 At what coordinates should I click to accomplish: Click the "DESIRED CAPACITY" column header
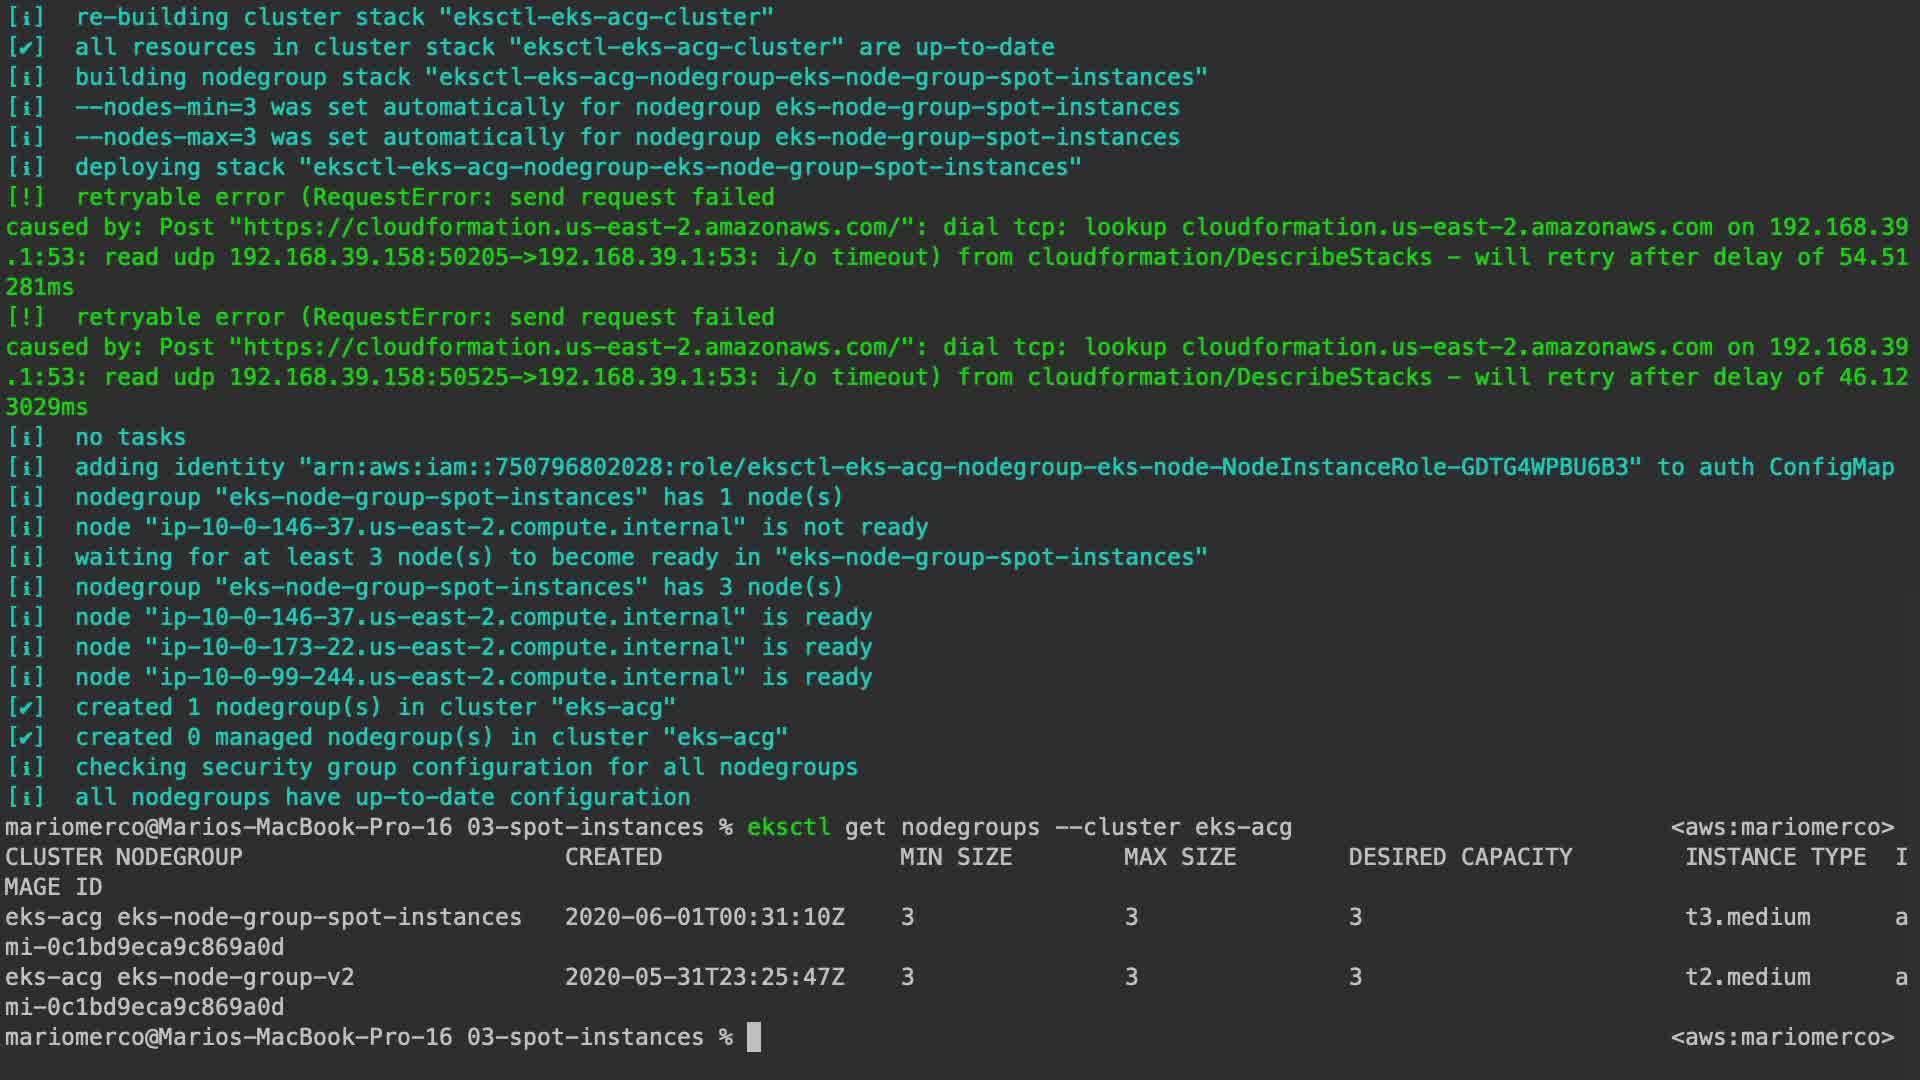coord(1460,857)
